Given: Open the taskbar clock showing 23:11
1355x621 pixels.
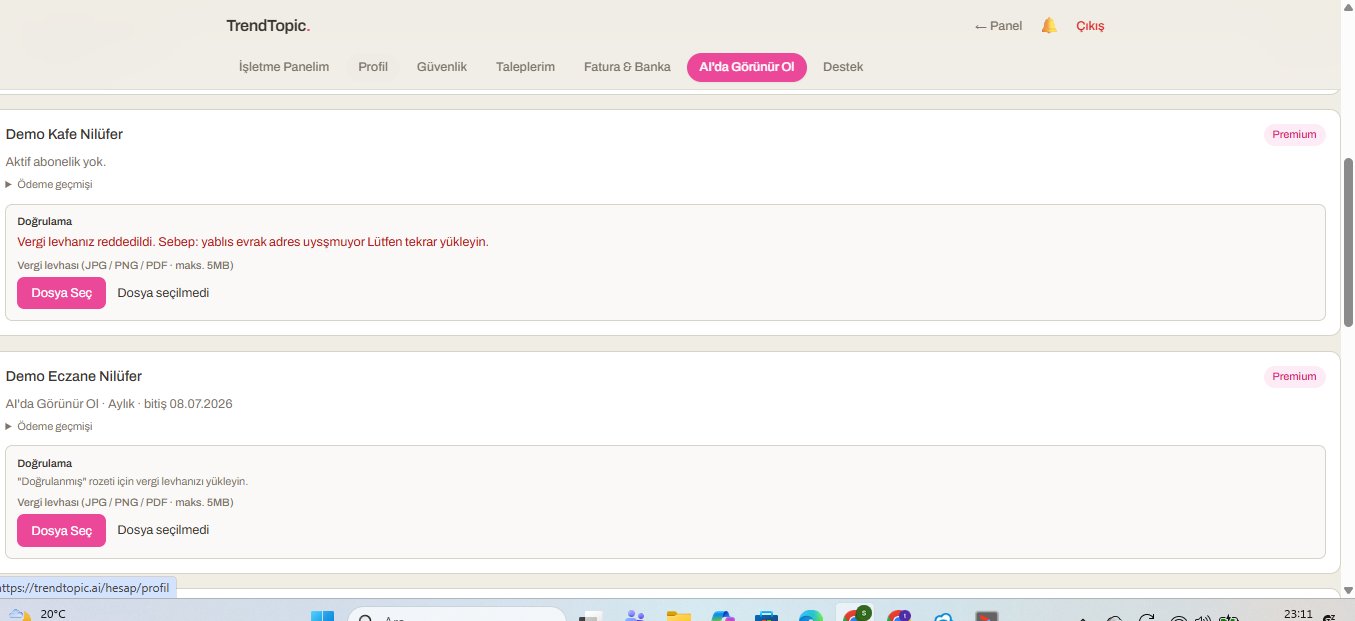Looking at the screenshot, I should coord(1297,614).
